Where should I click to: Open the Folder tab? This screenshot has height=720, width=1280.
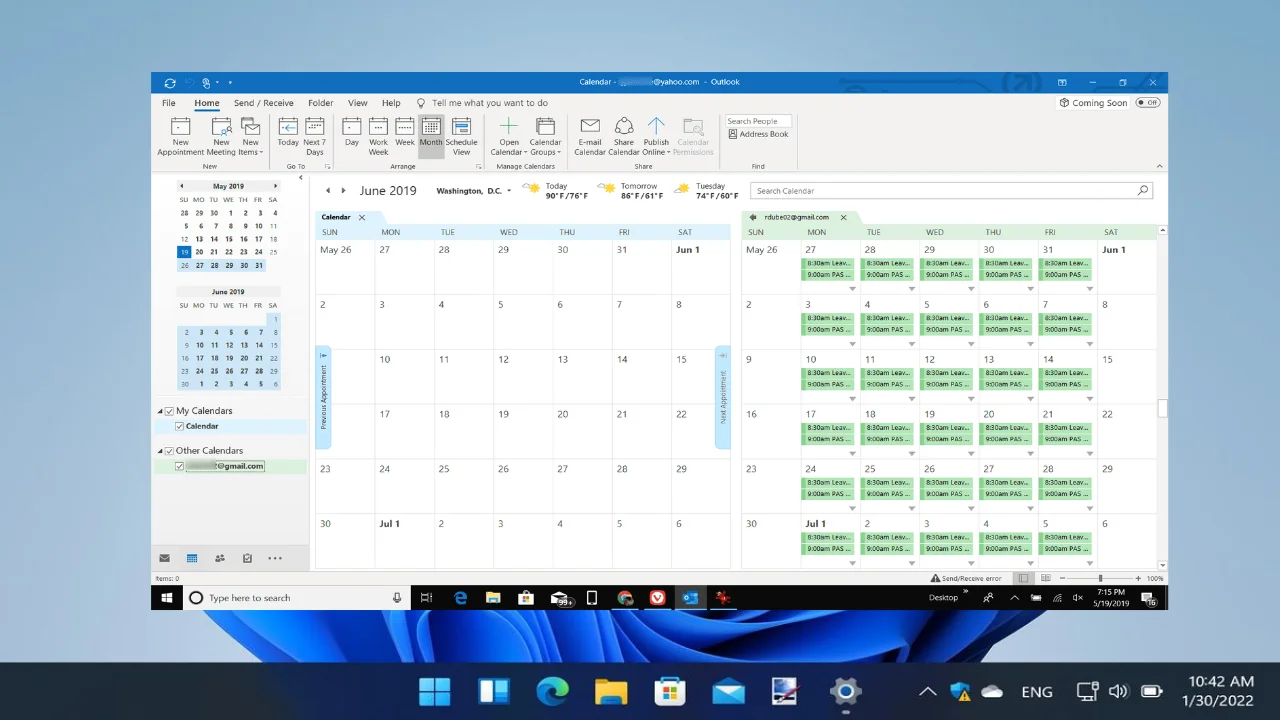pos(321,103)
